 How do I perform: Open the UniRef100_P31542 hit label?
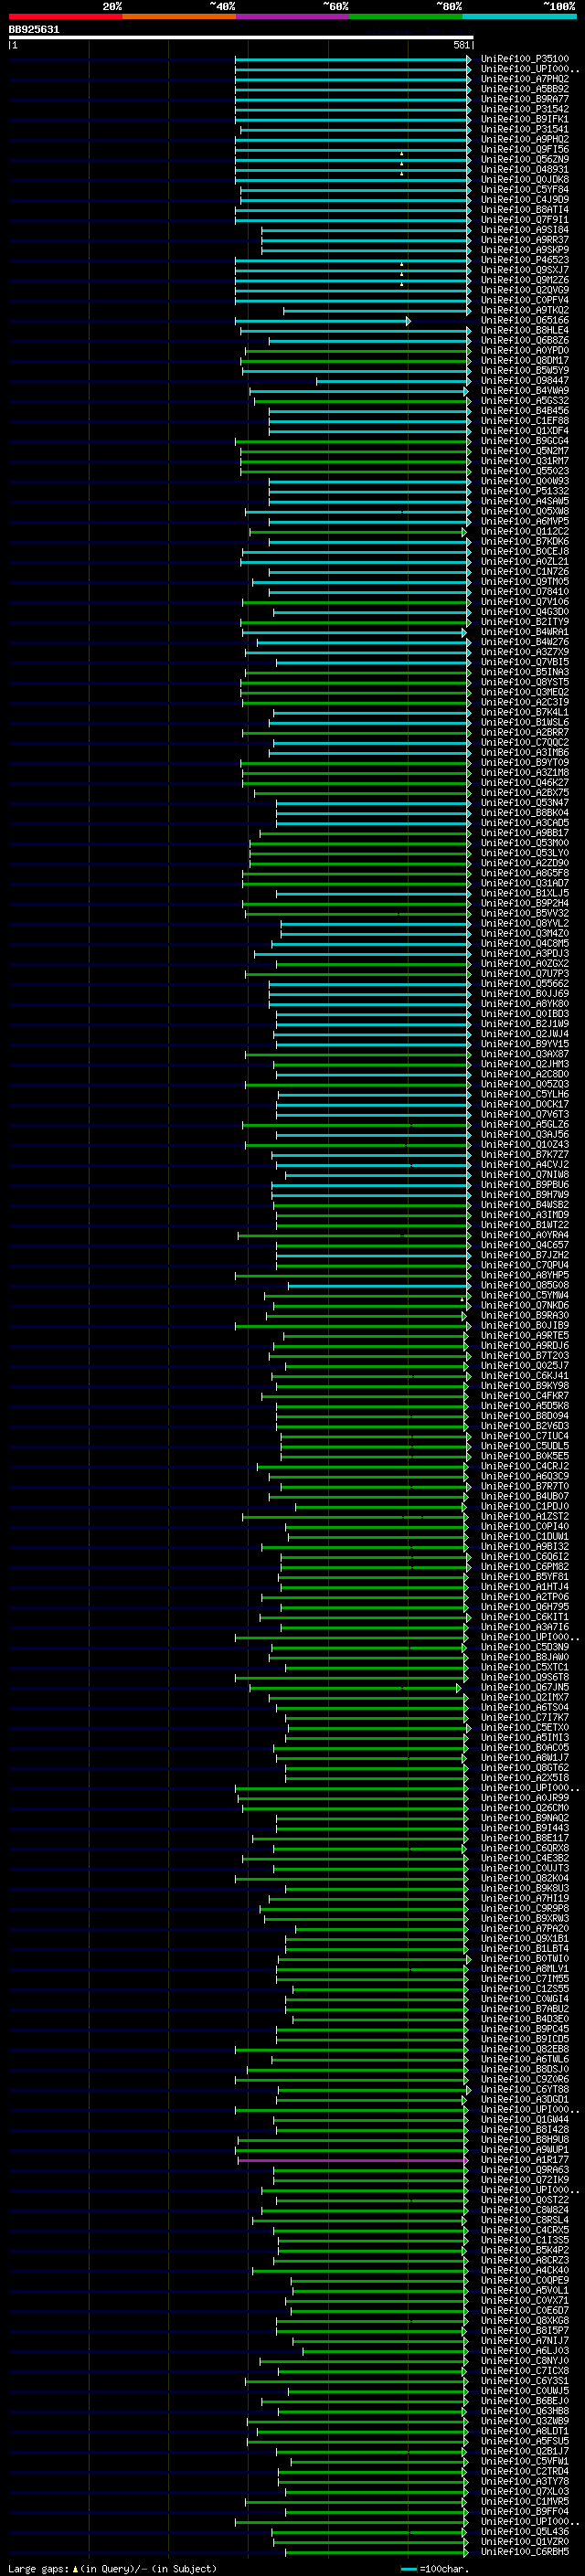point(524,109)
